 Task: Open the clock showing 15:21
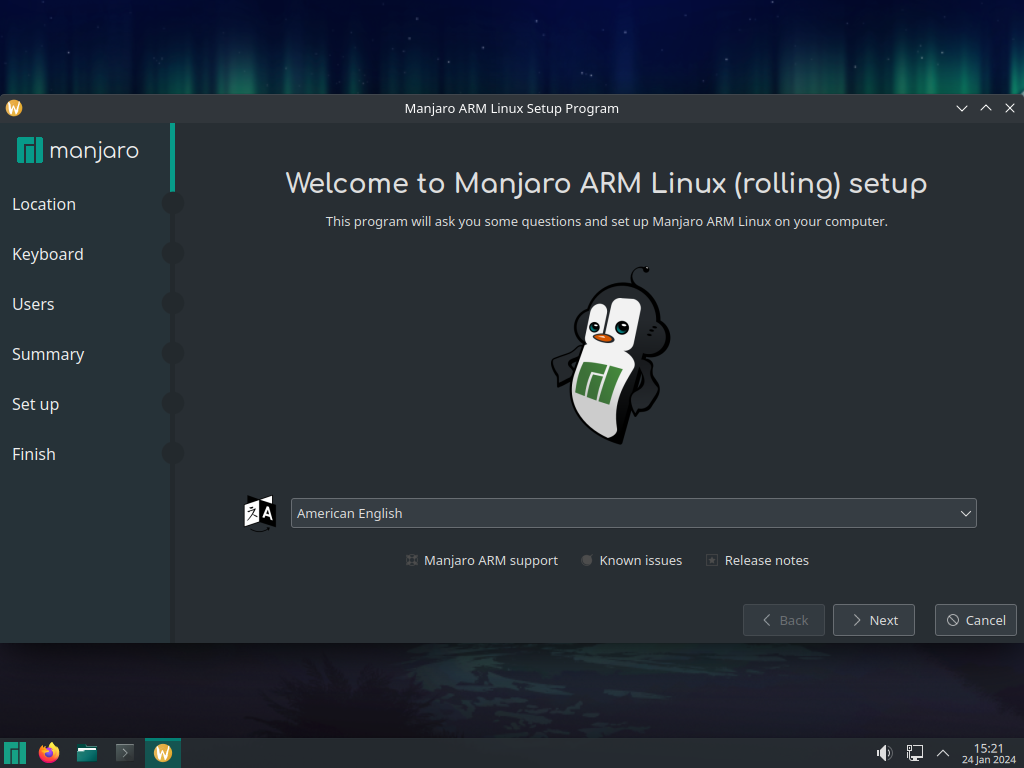(x=988, y=753)
